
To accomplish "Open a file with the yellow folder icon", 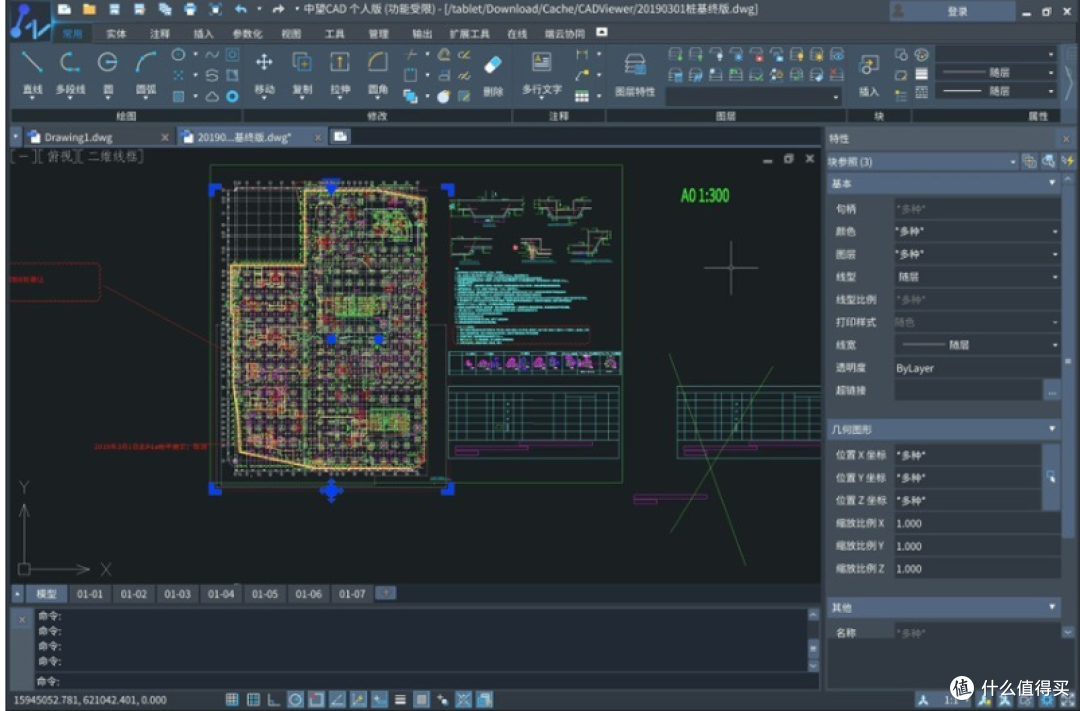I will pyautogui.click(x=89, y=10).
